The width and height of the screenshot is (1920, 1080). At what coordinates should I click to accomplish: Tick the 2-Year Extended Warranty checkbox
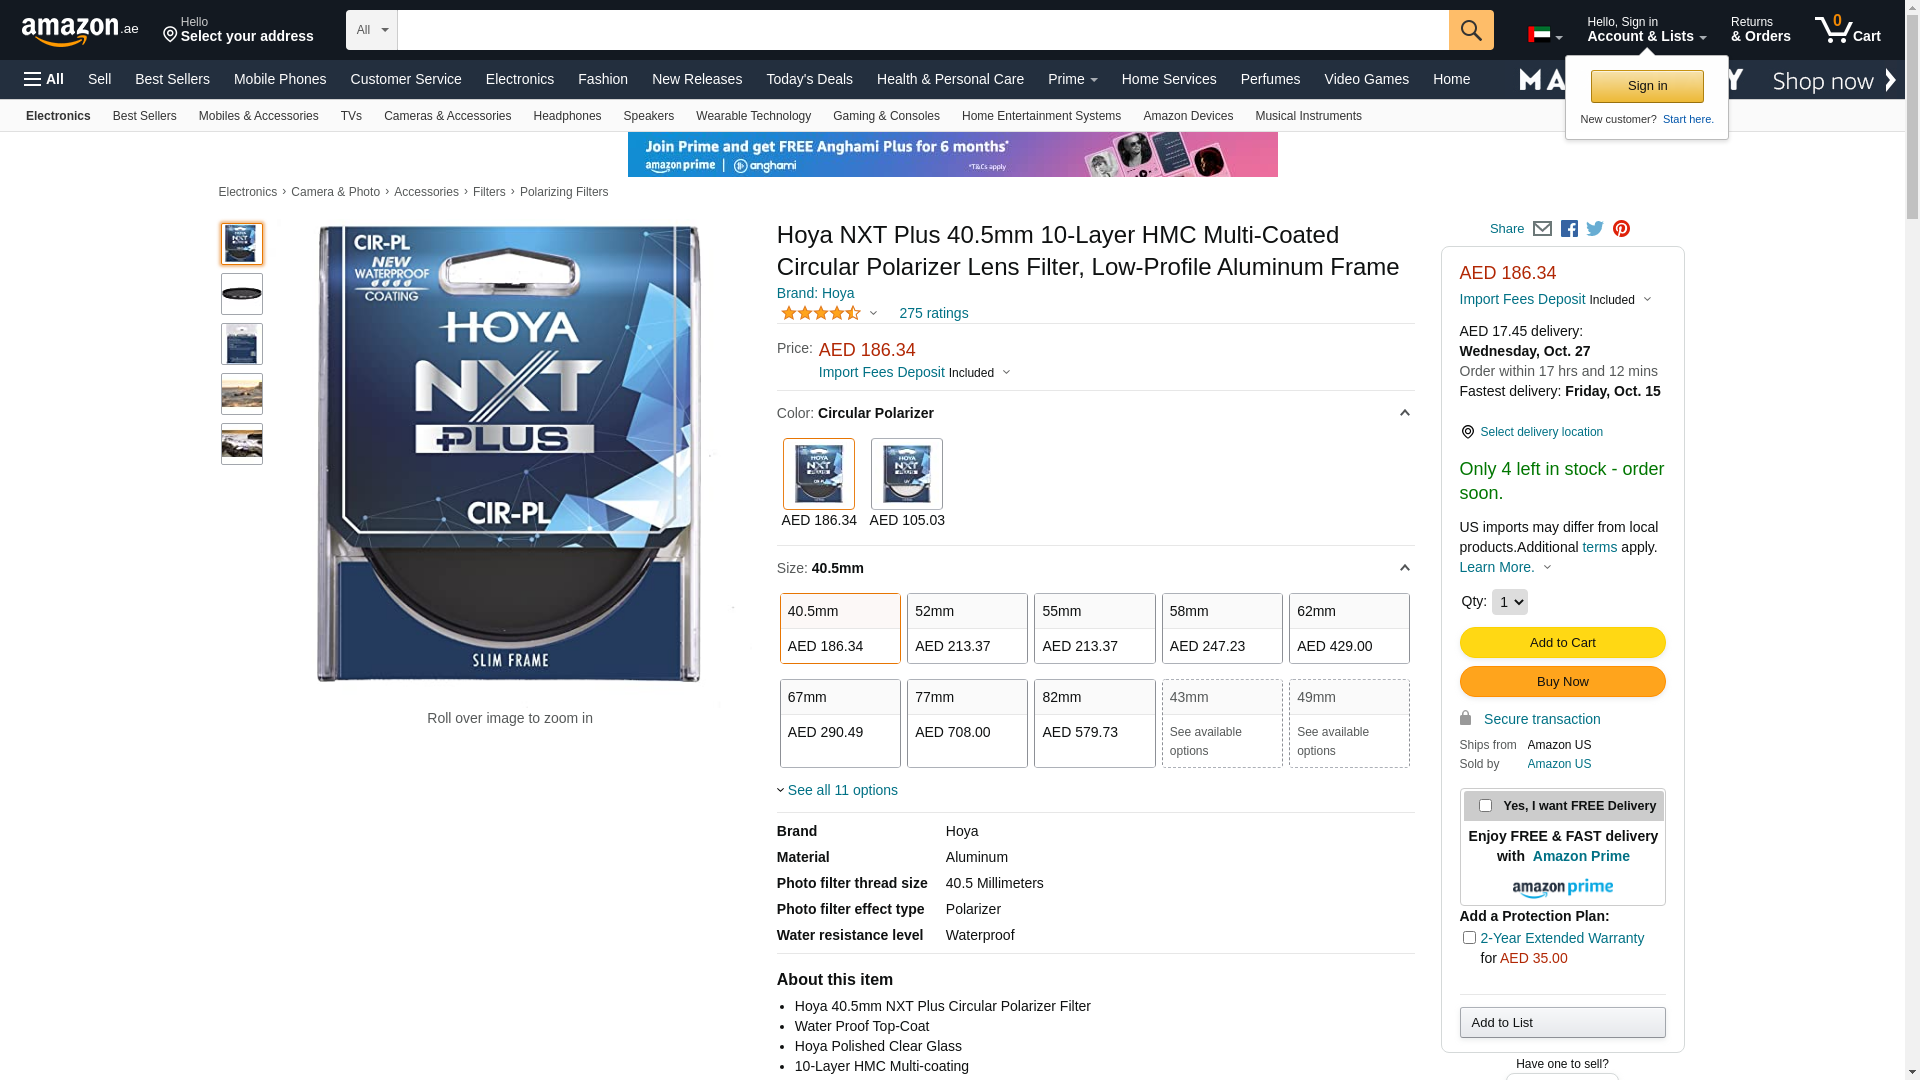(1469, 938)
